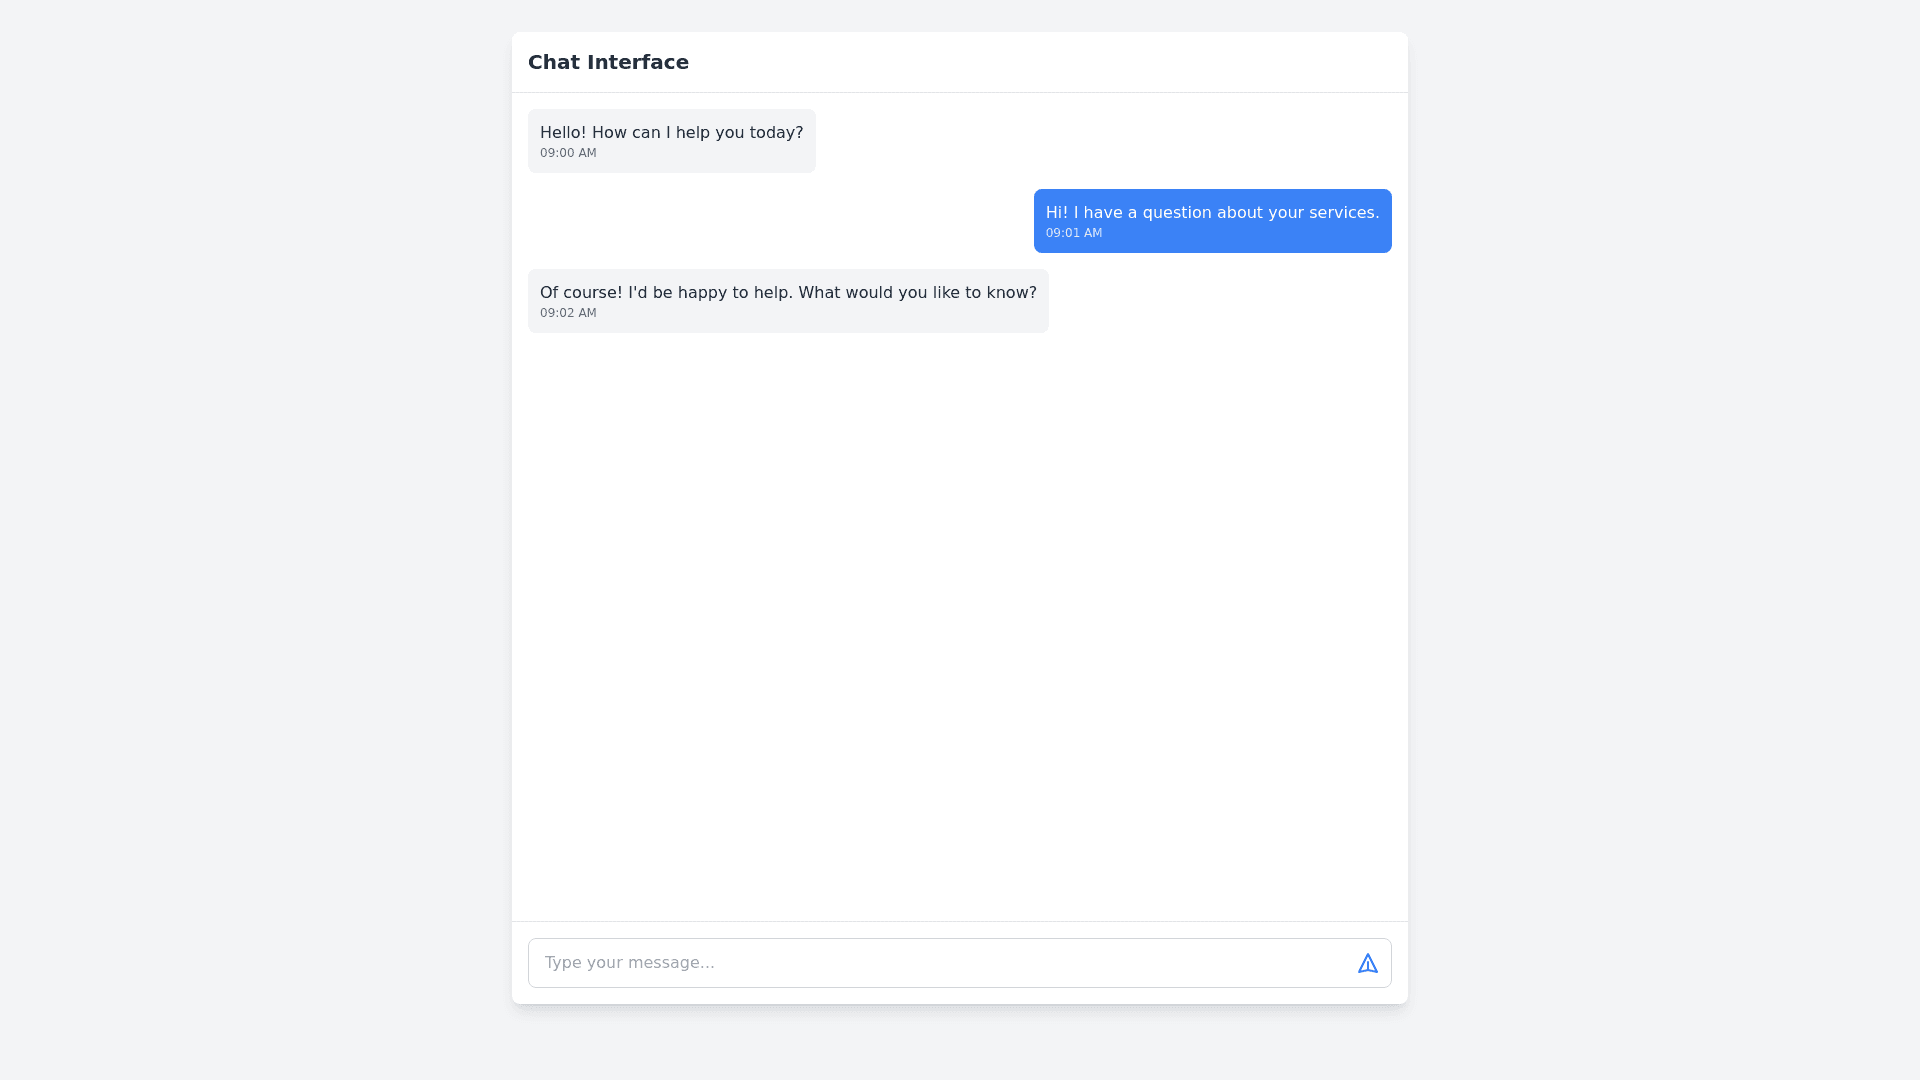The width and height of the screenshot is (1920, 1080).
Task: Click the word "today?" in the first bubble
Action: (x=776, y=133)
